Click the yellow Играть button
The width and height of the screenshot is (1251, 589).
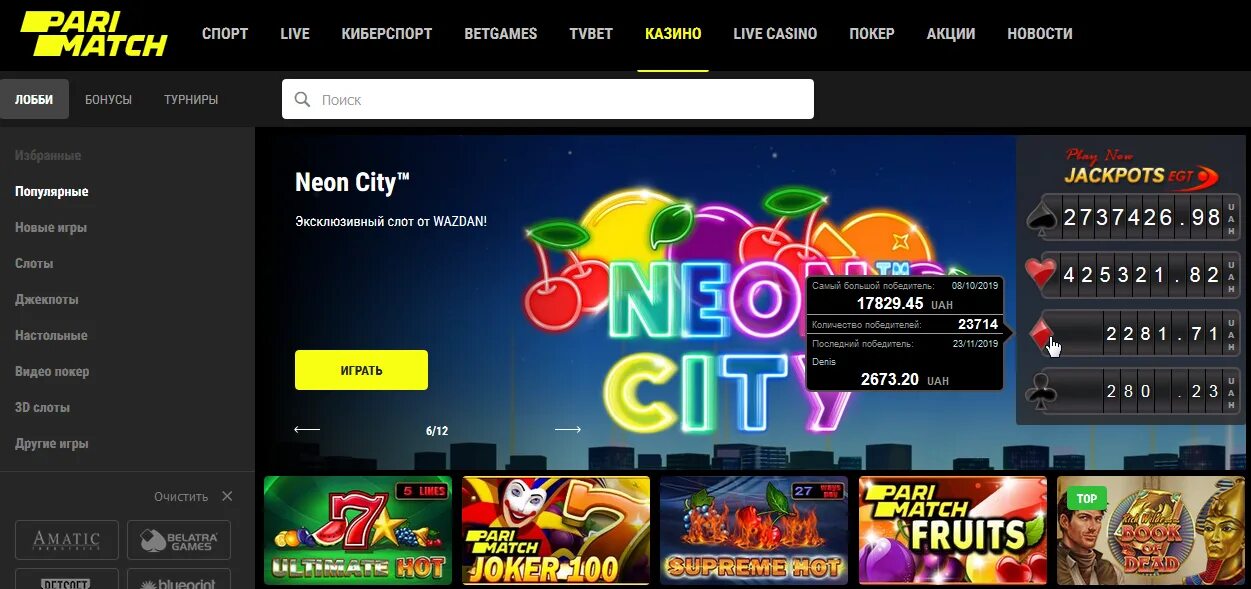(361, 370)
